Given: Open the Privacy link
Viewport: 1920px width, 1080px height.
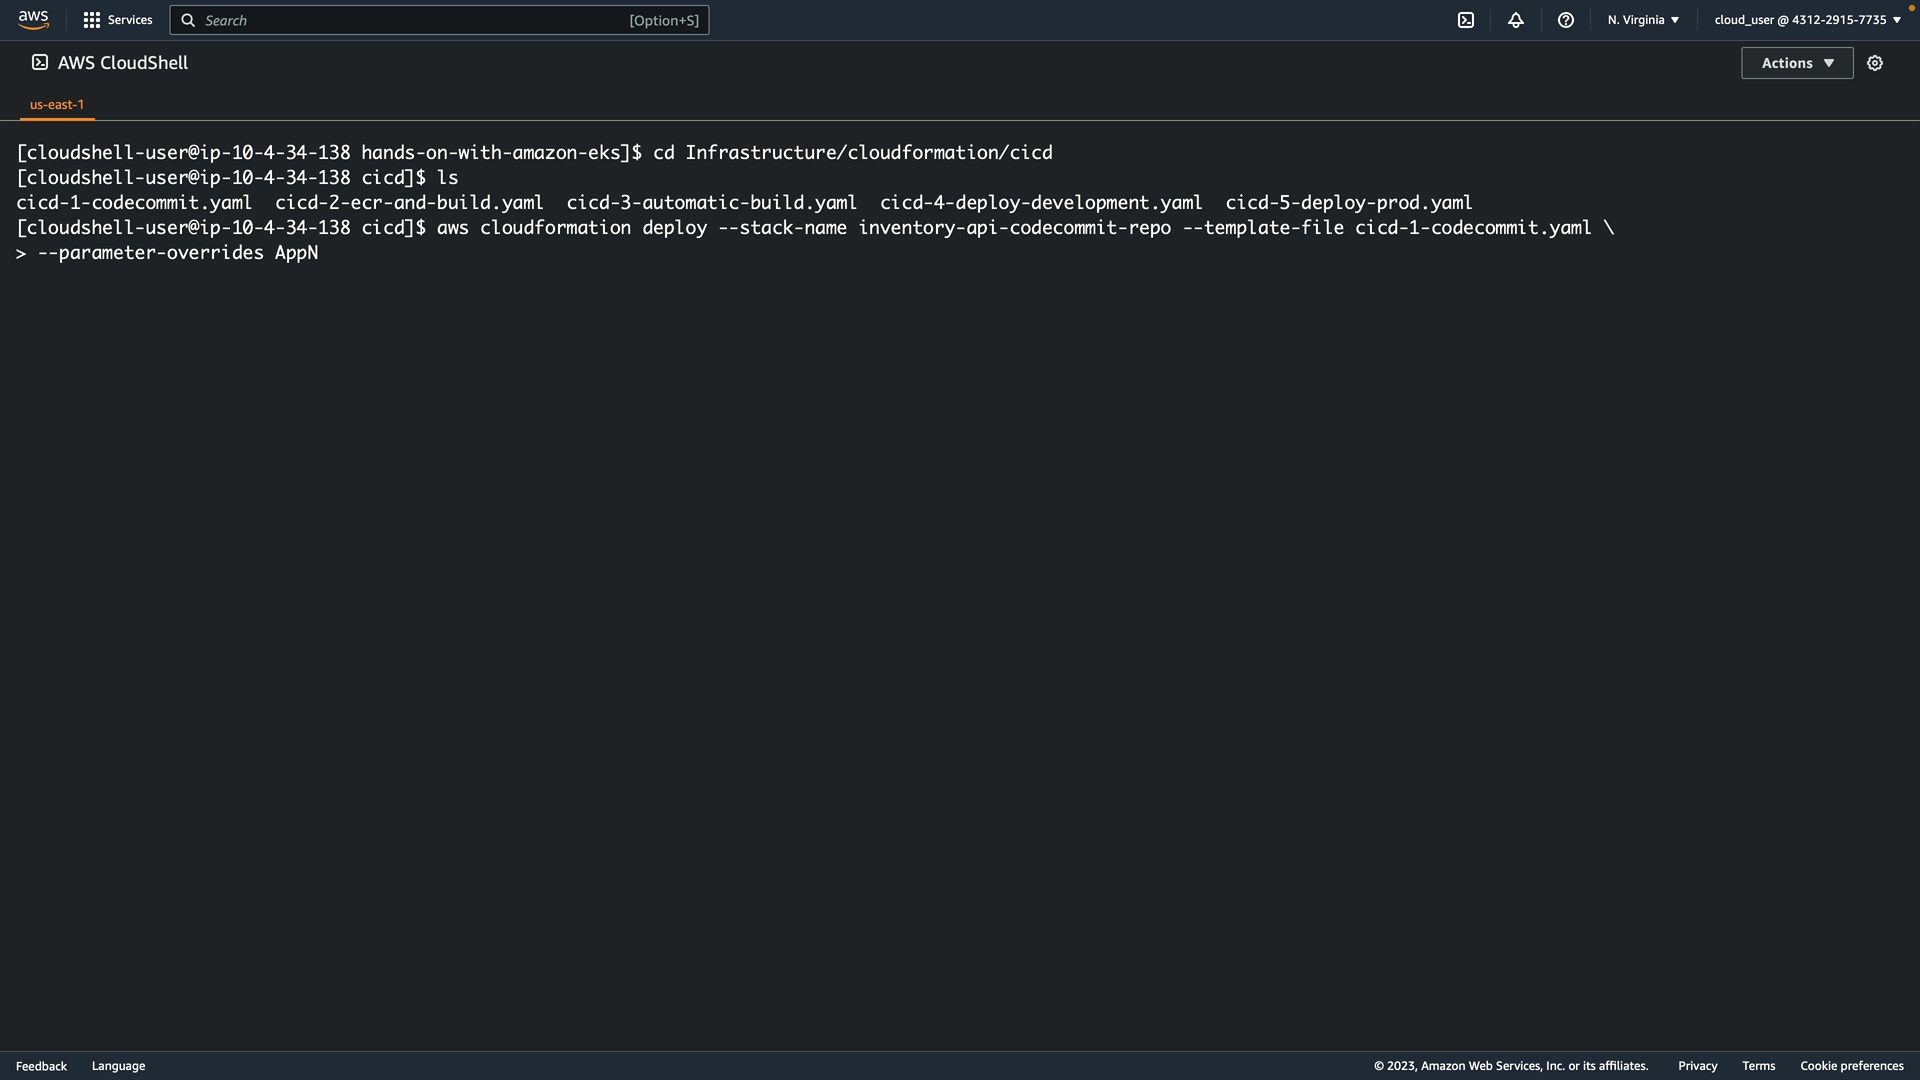Looking at the screenshot, I should click(1697, 1066).
